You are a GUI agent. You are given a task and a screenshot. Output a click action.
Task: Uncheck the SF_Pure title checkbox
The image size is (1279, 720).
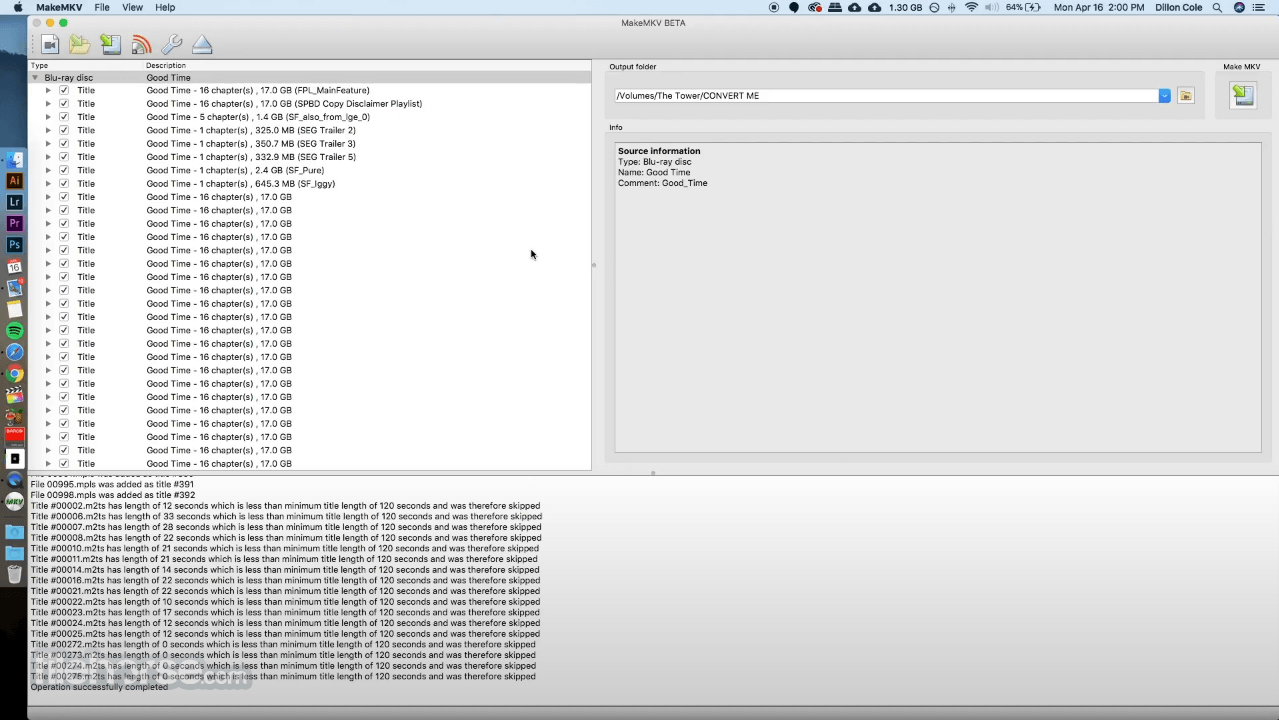tap(64, 170)
